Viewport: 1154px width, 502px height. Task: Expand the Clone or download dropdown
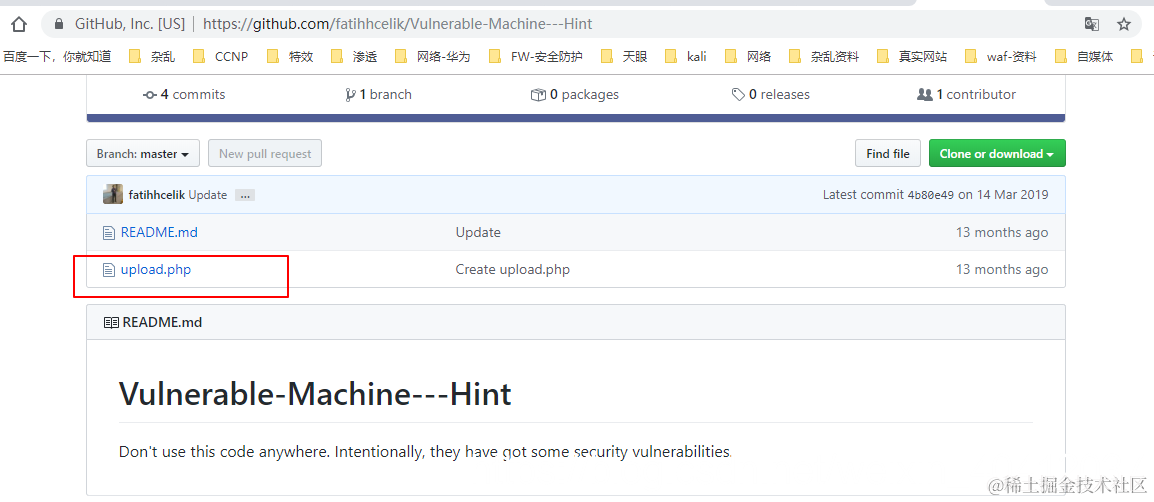[x=997, y=154]
